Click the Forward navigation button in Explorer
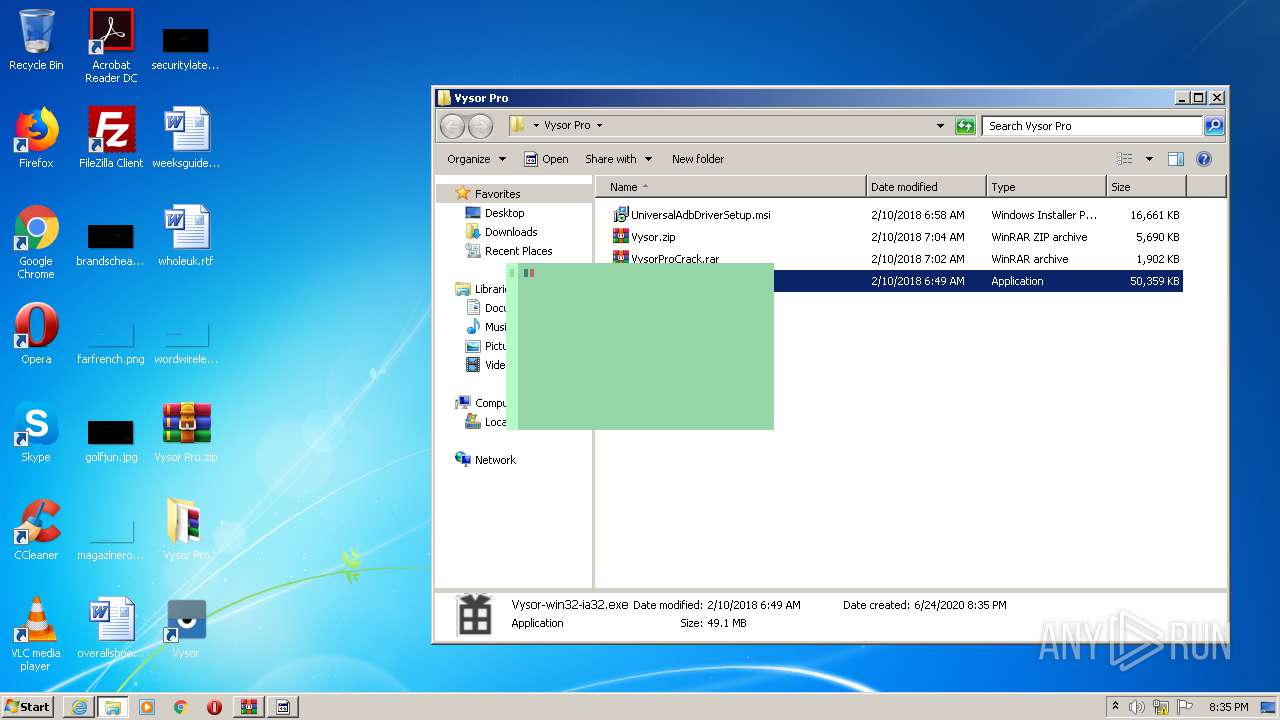Viewport: 1280px width, 720px height. [x=481, y=126]
